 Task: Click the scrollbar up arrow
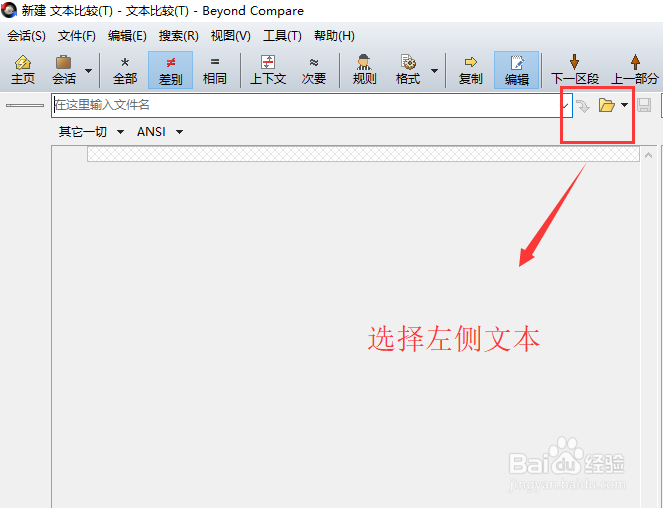point(648,155)
